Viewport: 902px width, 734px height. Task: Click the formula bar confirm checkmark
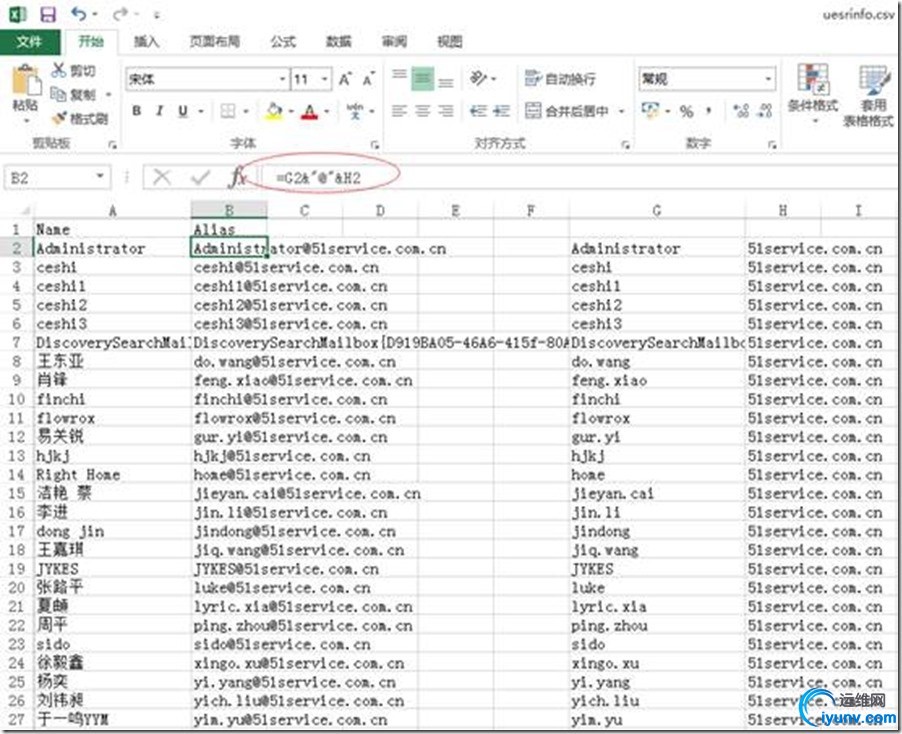pos(200,177)
